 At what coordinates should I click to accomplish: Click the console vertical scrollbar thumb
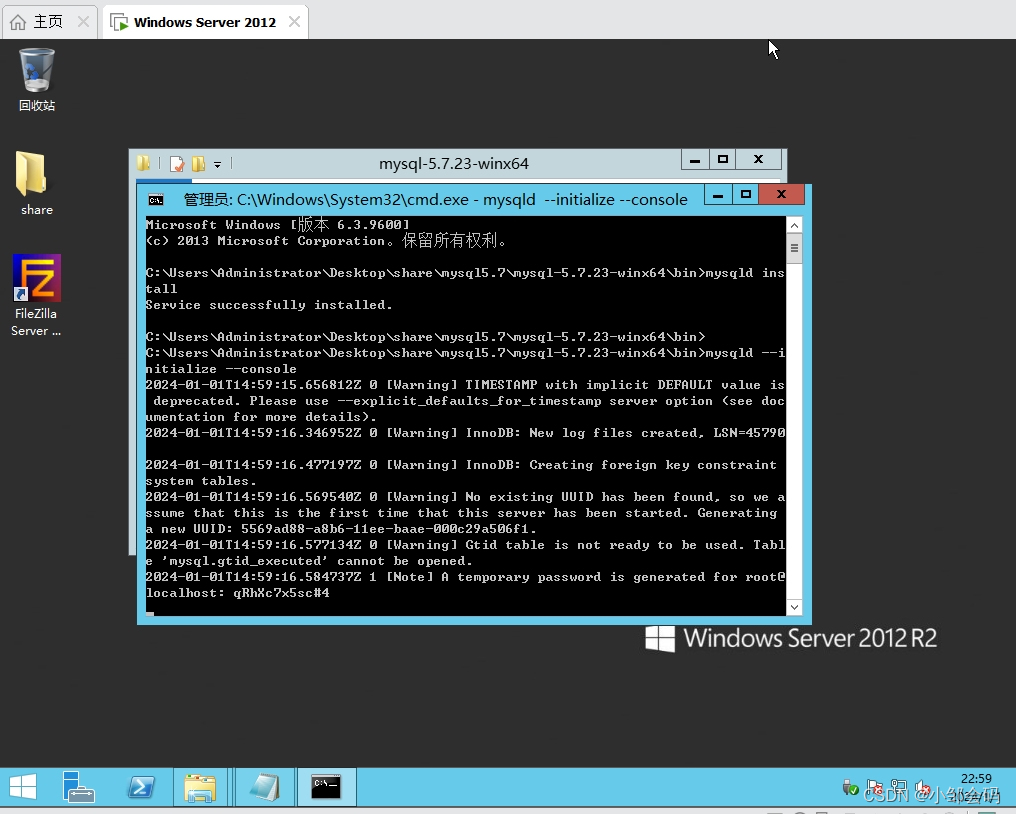[x=794, y=248]
